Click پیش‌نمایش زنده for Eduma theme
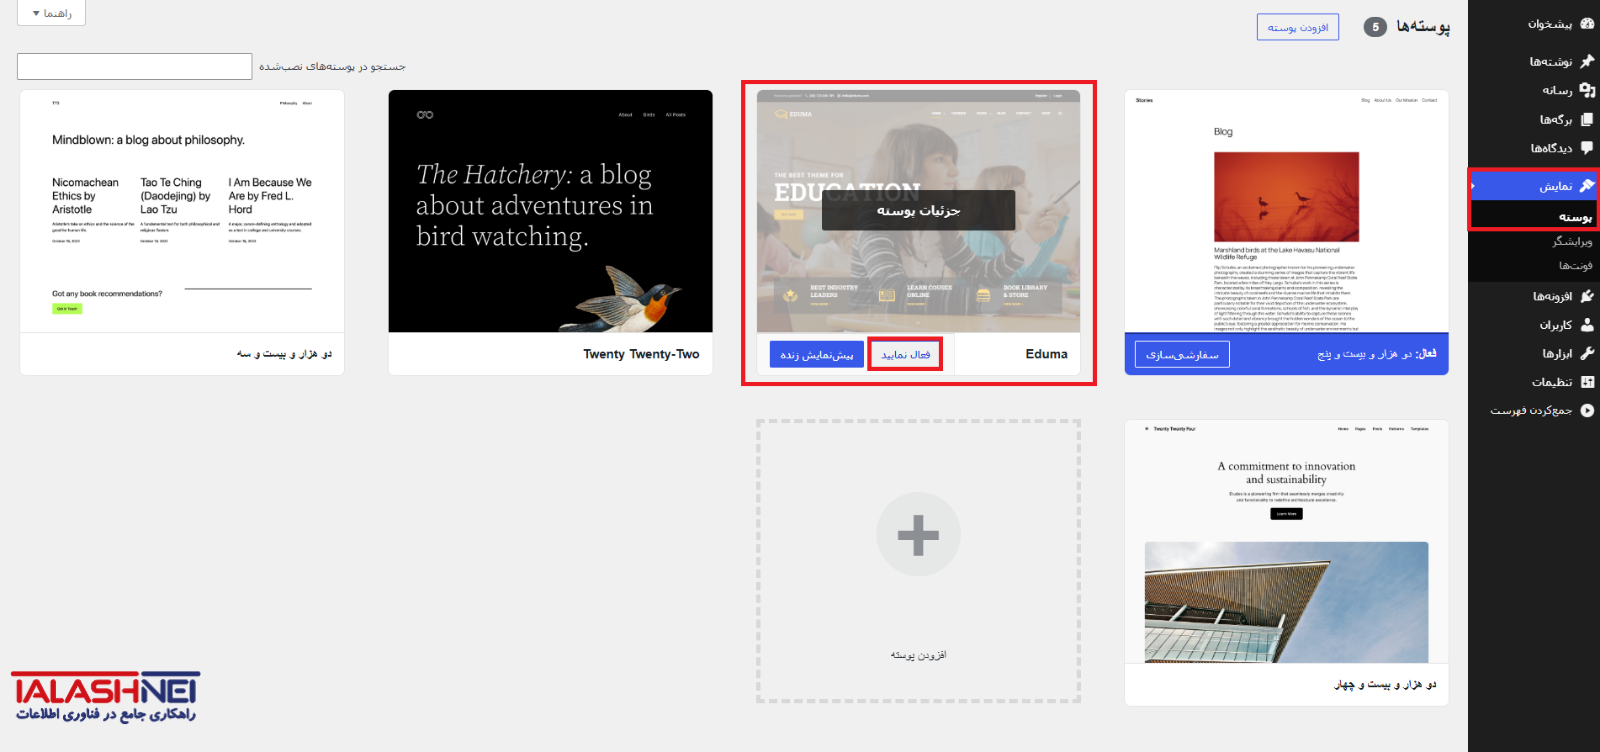1600x752 pixels. 817,354
